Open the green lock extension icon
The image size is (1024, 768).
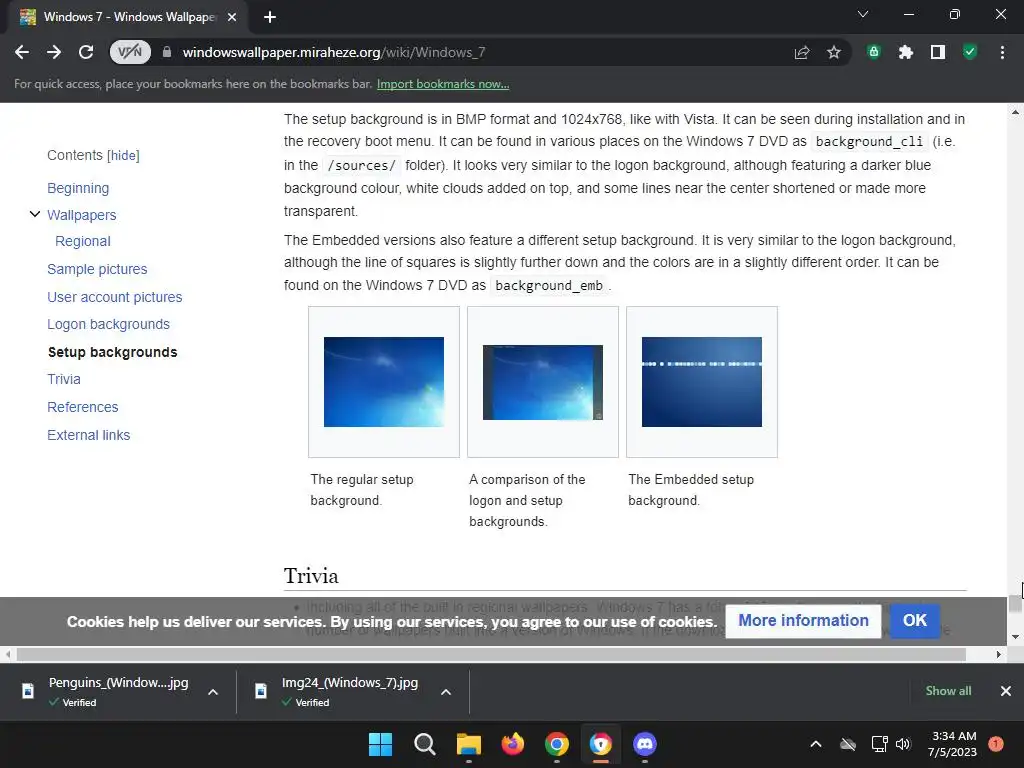click(874, 52)
